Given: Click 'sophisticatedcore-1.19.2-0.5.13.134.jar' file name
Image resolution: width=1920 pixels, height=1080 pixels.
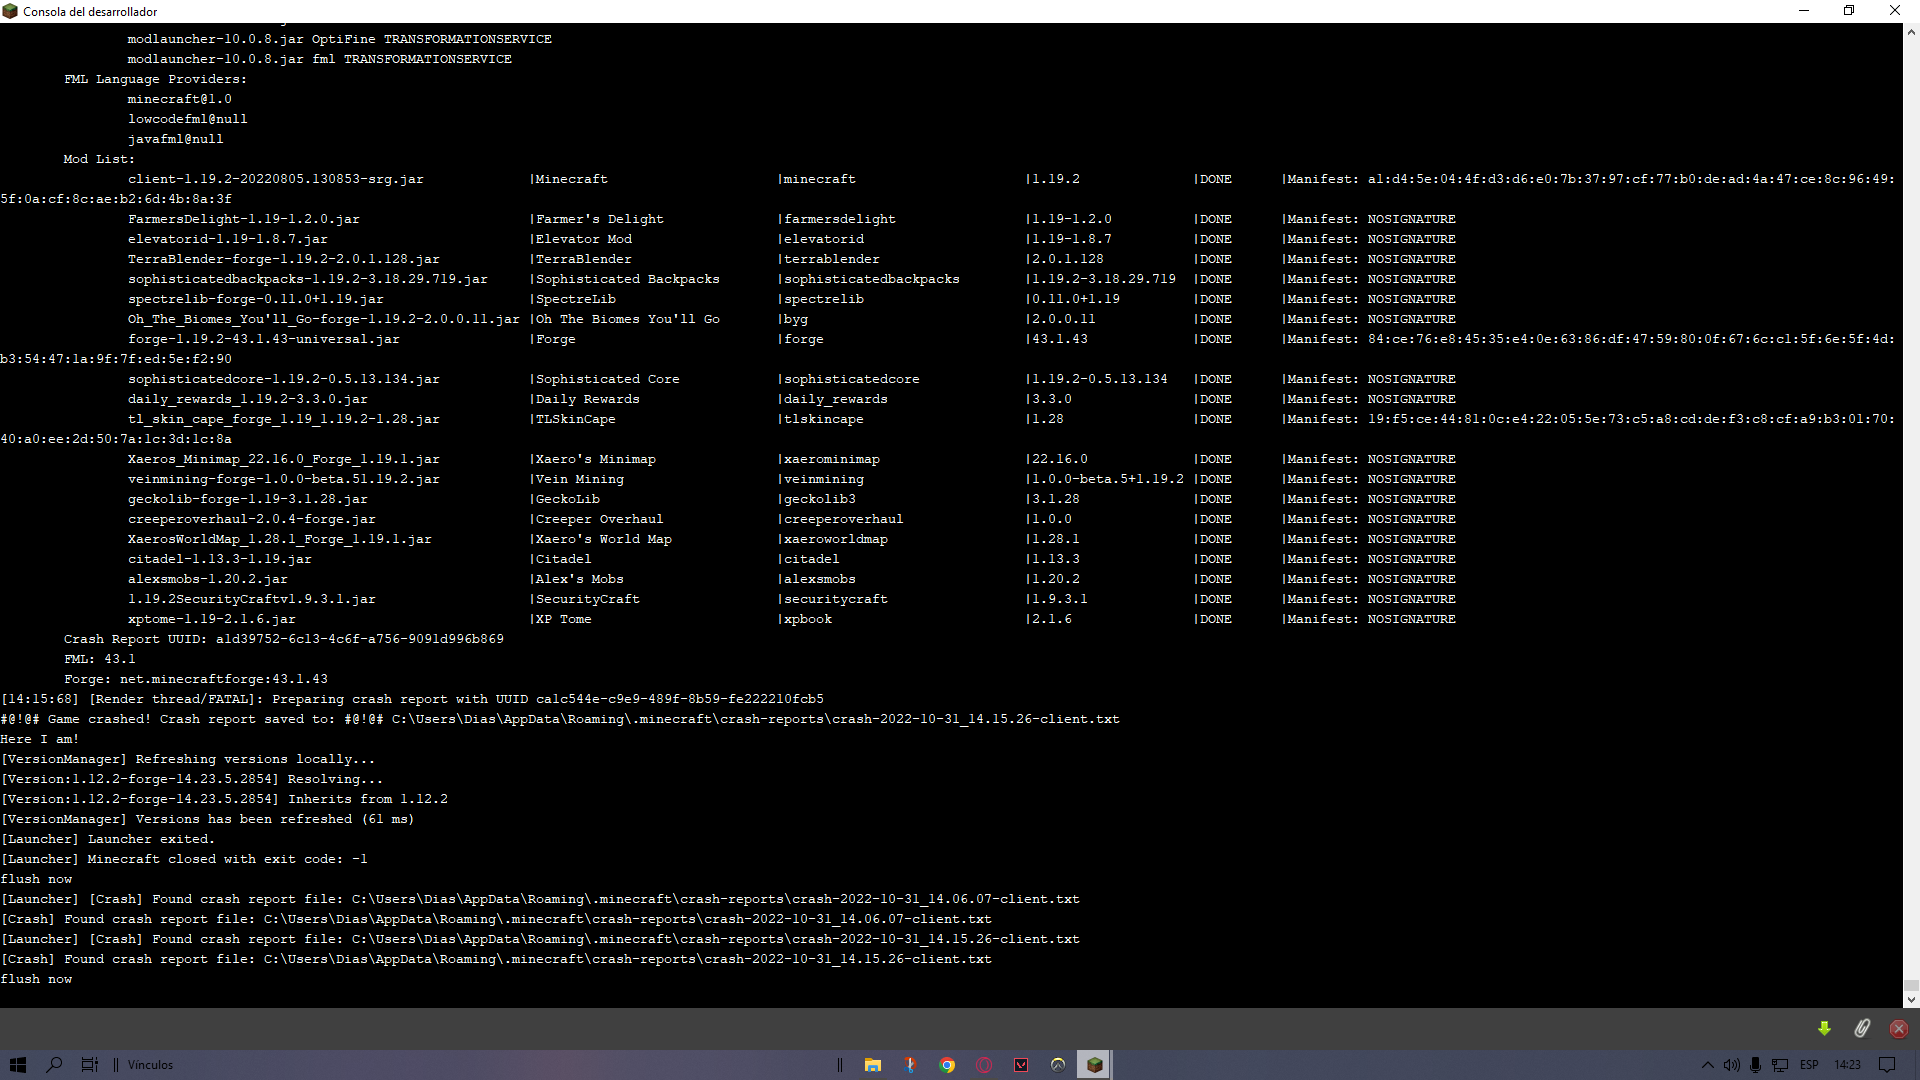Looking at the screenshot, I should coord(284,379).
